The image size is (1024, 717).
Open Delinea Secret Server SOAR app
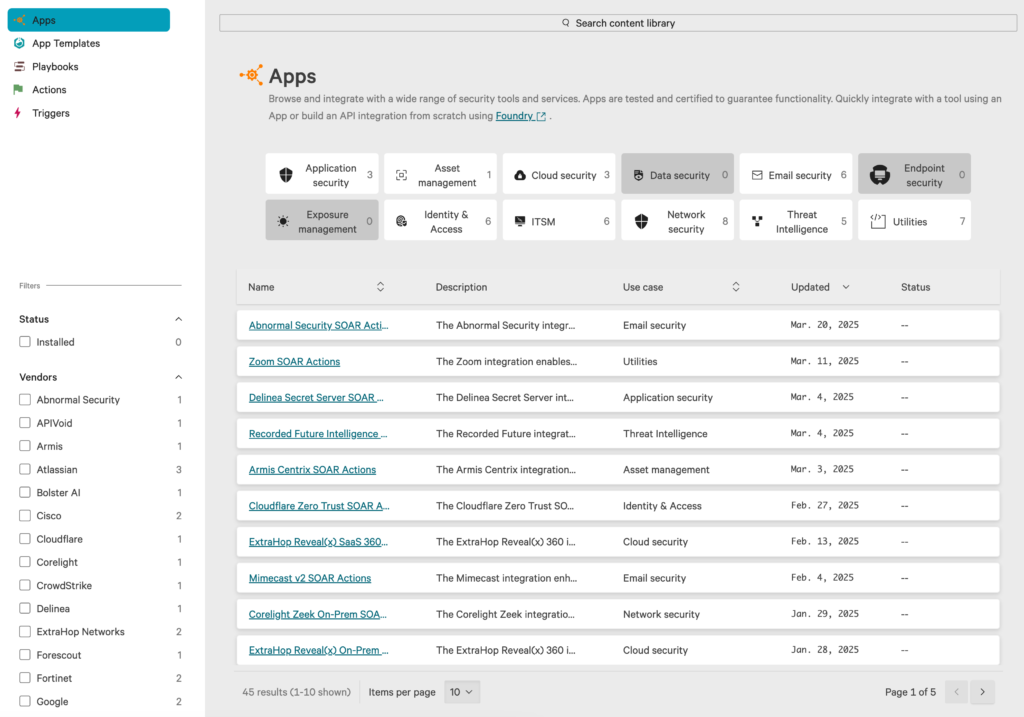[316, 398]
